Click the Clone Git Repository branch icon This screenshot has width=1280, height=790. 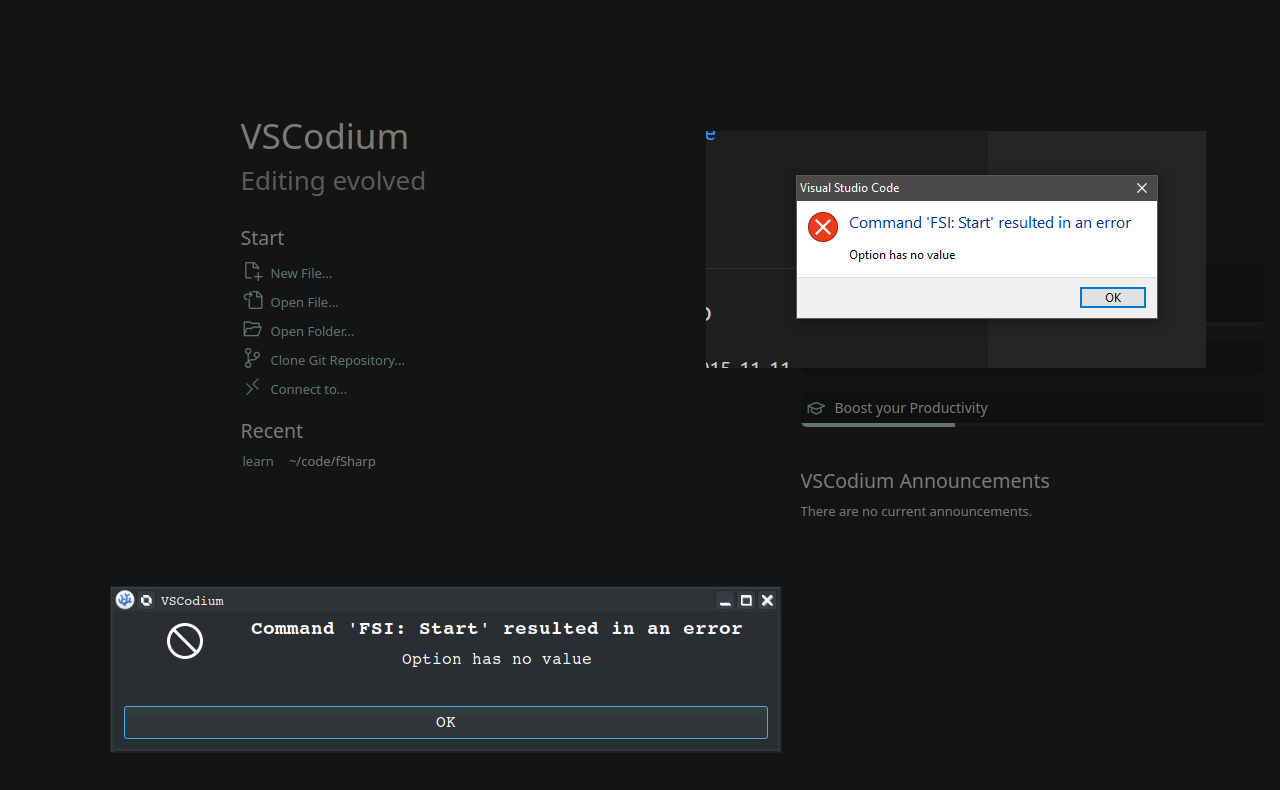point(252,359)
